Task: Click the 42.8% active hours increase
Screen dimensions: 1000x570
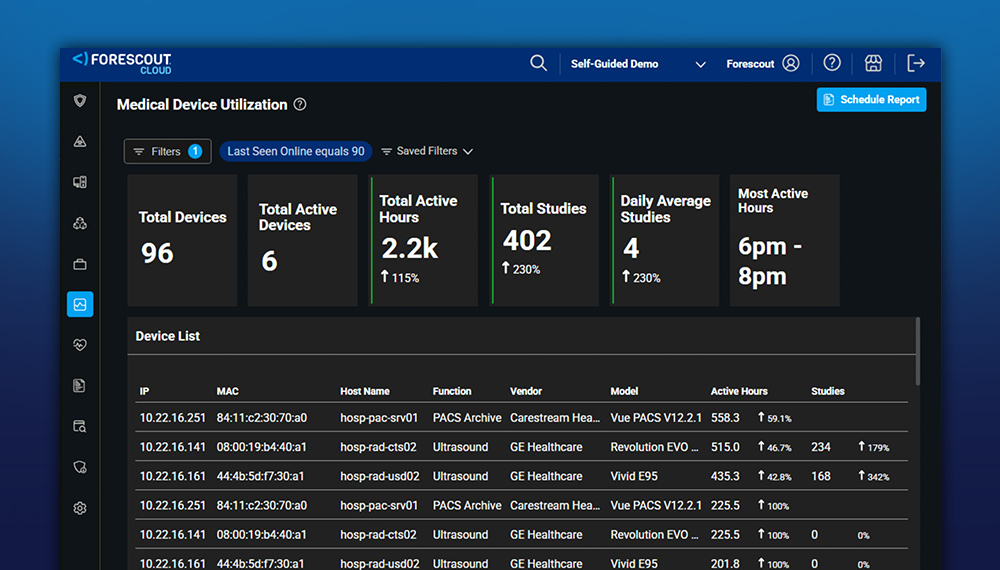Action: coord(775,476)
